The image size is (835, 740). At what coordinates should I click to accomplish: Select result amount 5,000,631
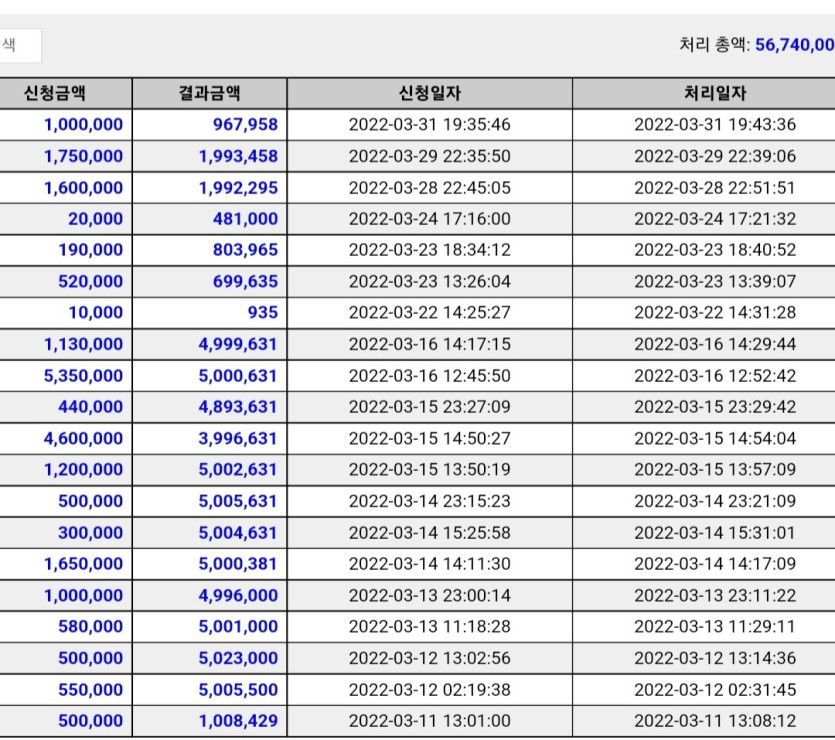click(238, 376)
